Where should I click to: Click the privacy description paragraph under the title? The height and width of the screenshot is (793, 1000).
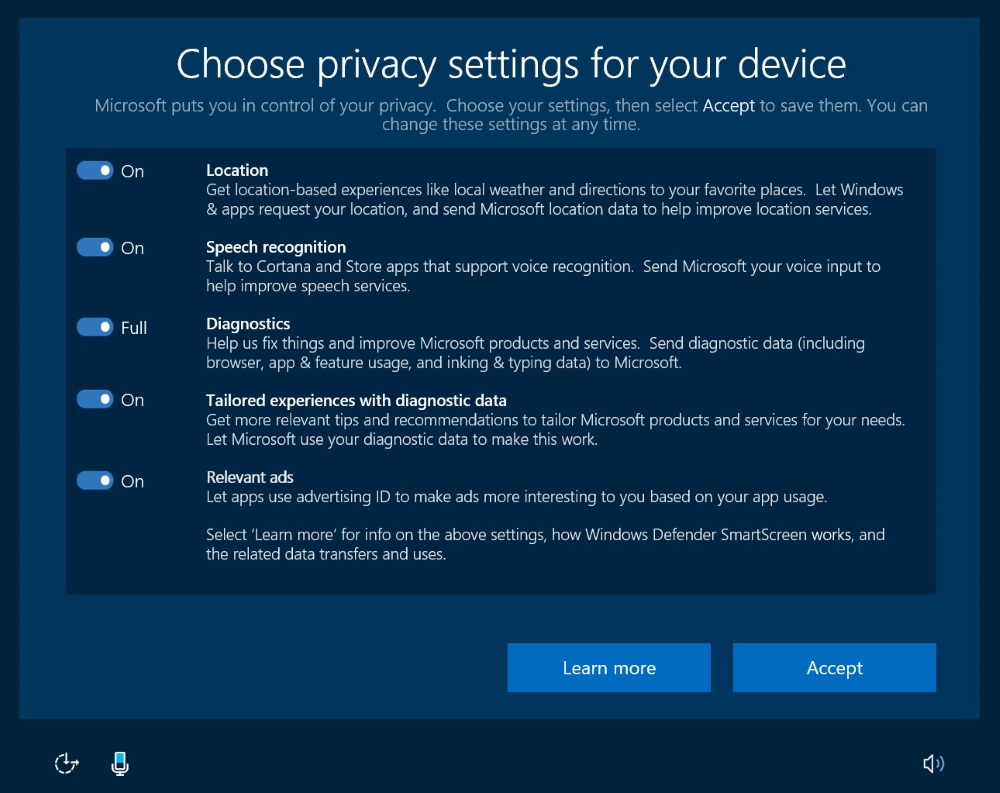[511, 114]
